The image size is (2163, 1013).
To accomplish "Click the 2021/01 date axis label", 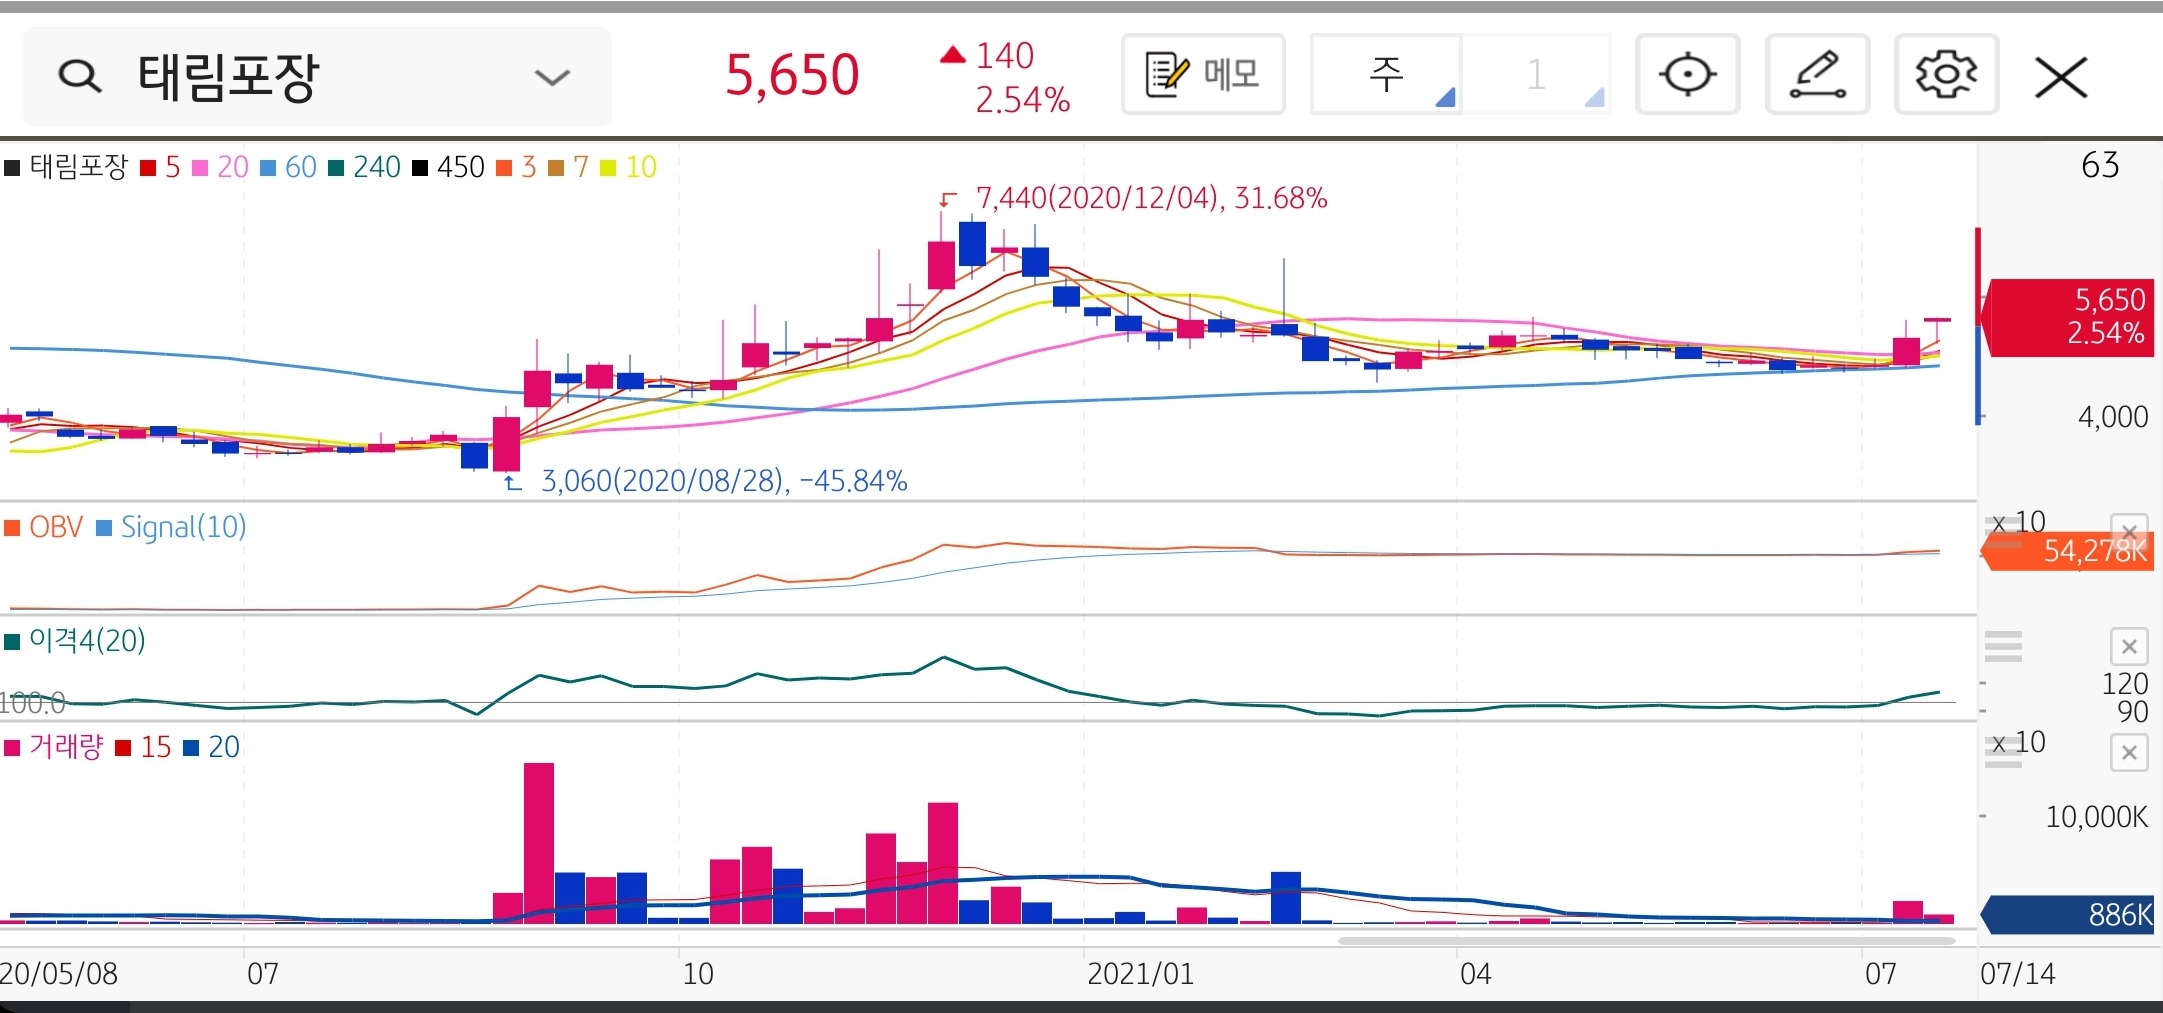I will tap(1140, 973).
